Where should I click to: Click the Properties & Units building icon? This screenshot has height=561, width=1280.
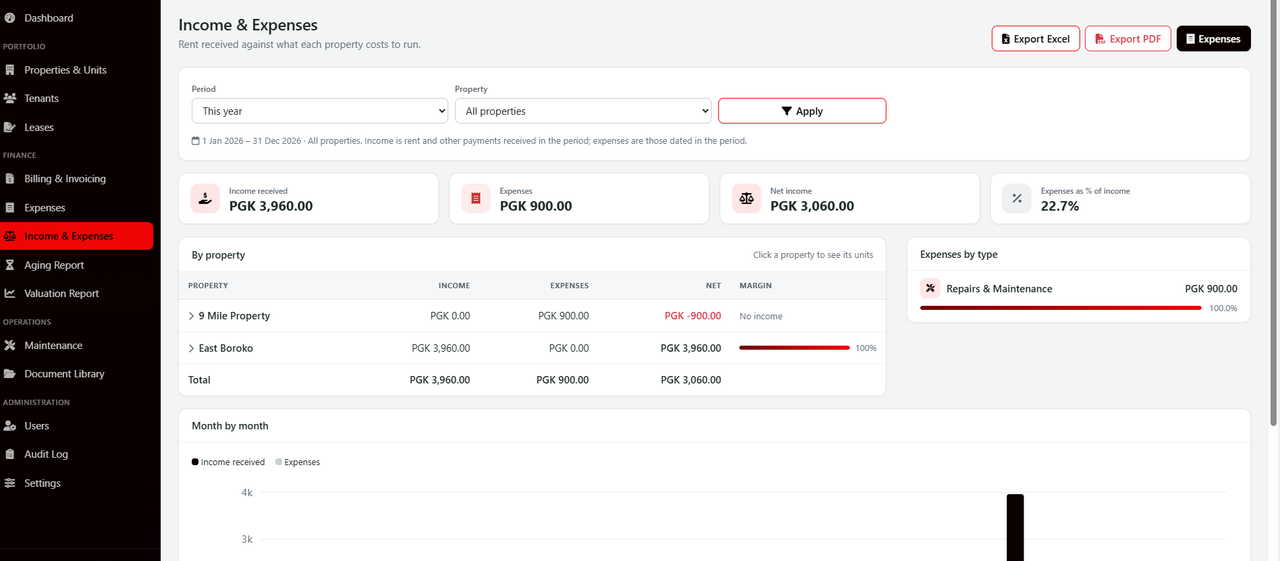click(10, 70)
